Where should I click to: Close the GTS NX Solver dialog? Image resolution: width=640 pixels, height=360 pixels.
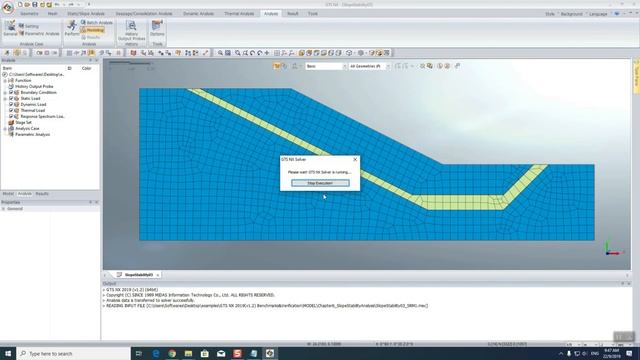pyautogui.click(x=355, y=160)
